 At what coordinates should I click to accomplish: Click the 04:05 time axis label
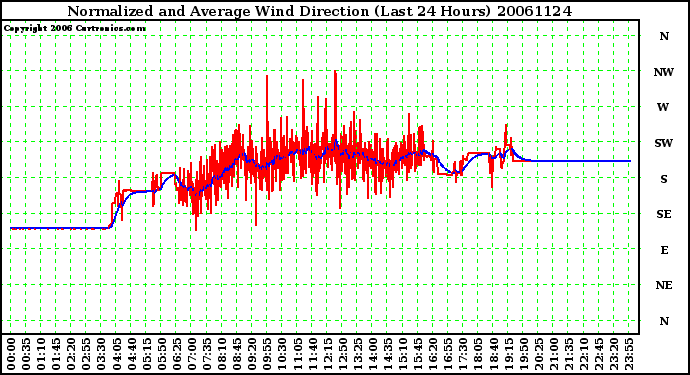[117, 354]
